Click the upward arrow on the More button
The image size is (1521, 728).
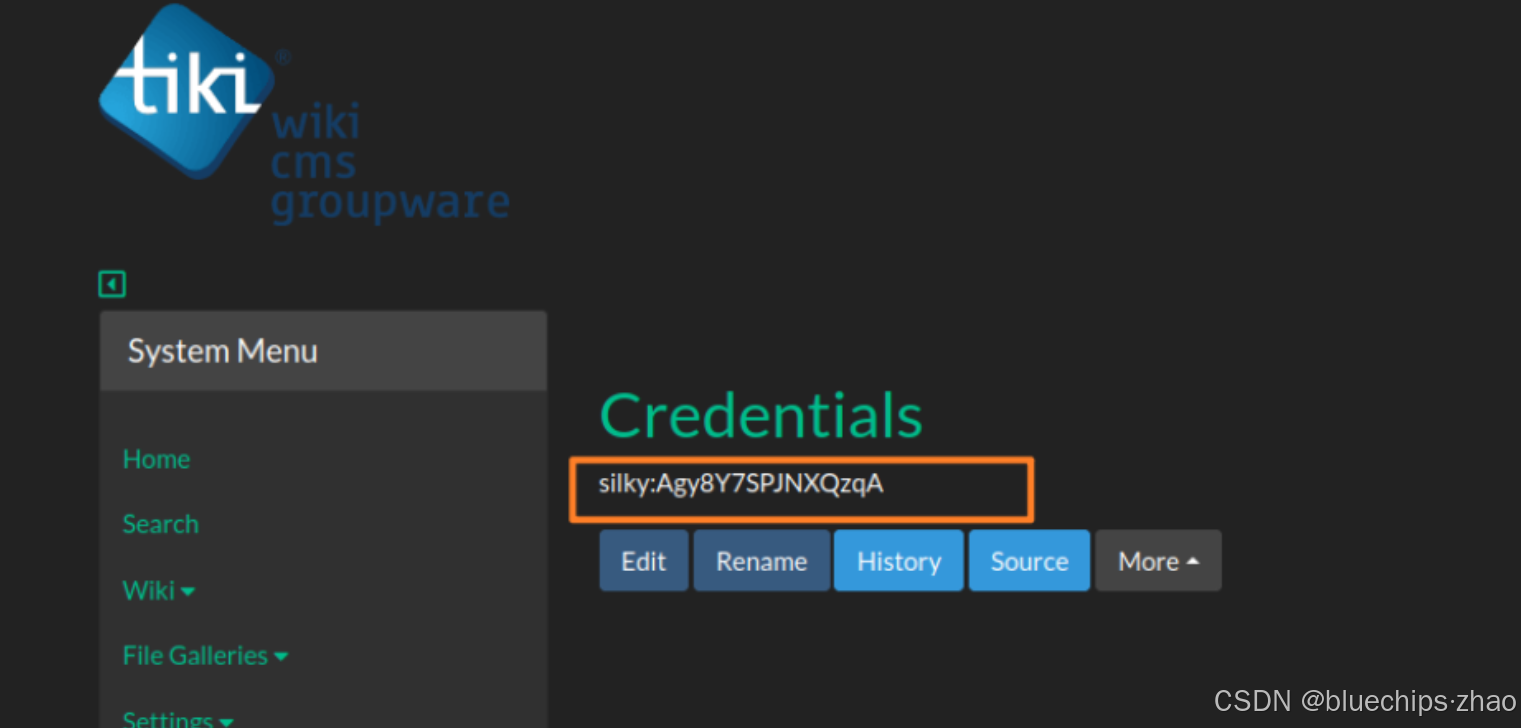pyautogui.click(x=1192, y=560)
